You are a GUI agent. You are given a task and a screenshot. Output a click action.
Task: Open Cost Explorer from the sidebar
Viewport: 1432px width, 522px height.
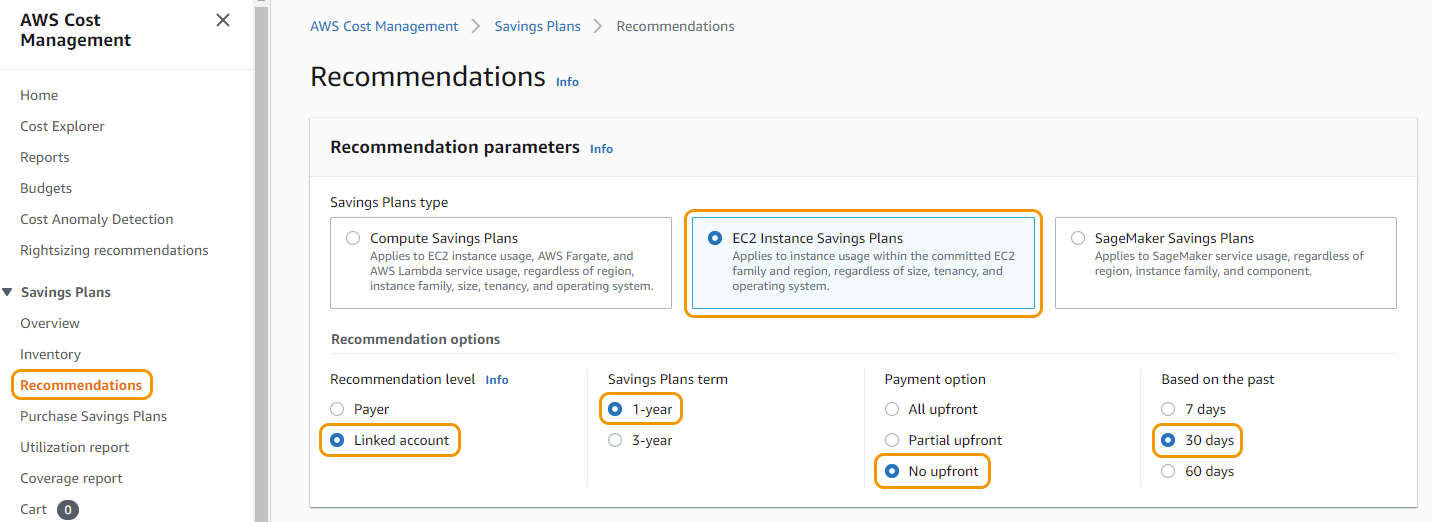[62, 126]
